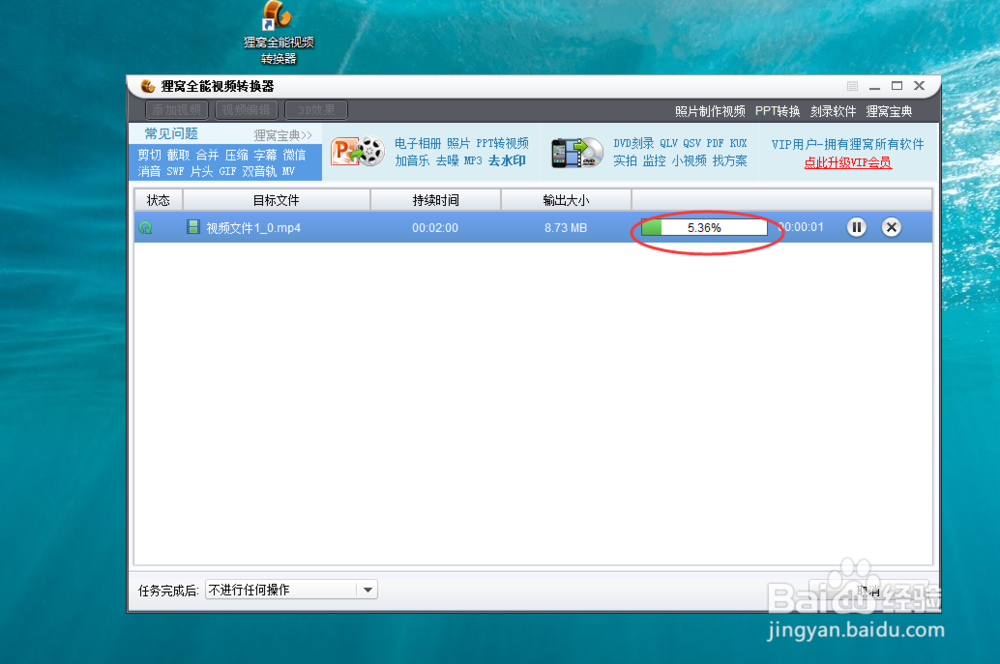This screenshot has height=664, width=1000.
Task: Click the phone and DVD disc icon
Action: (x=577, y=152)
